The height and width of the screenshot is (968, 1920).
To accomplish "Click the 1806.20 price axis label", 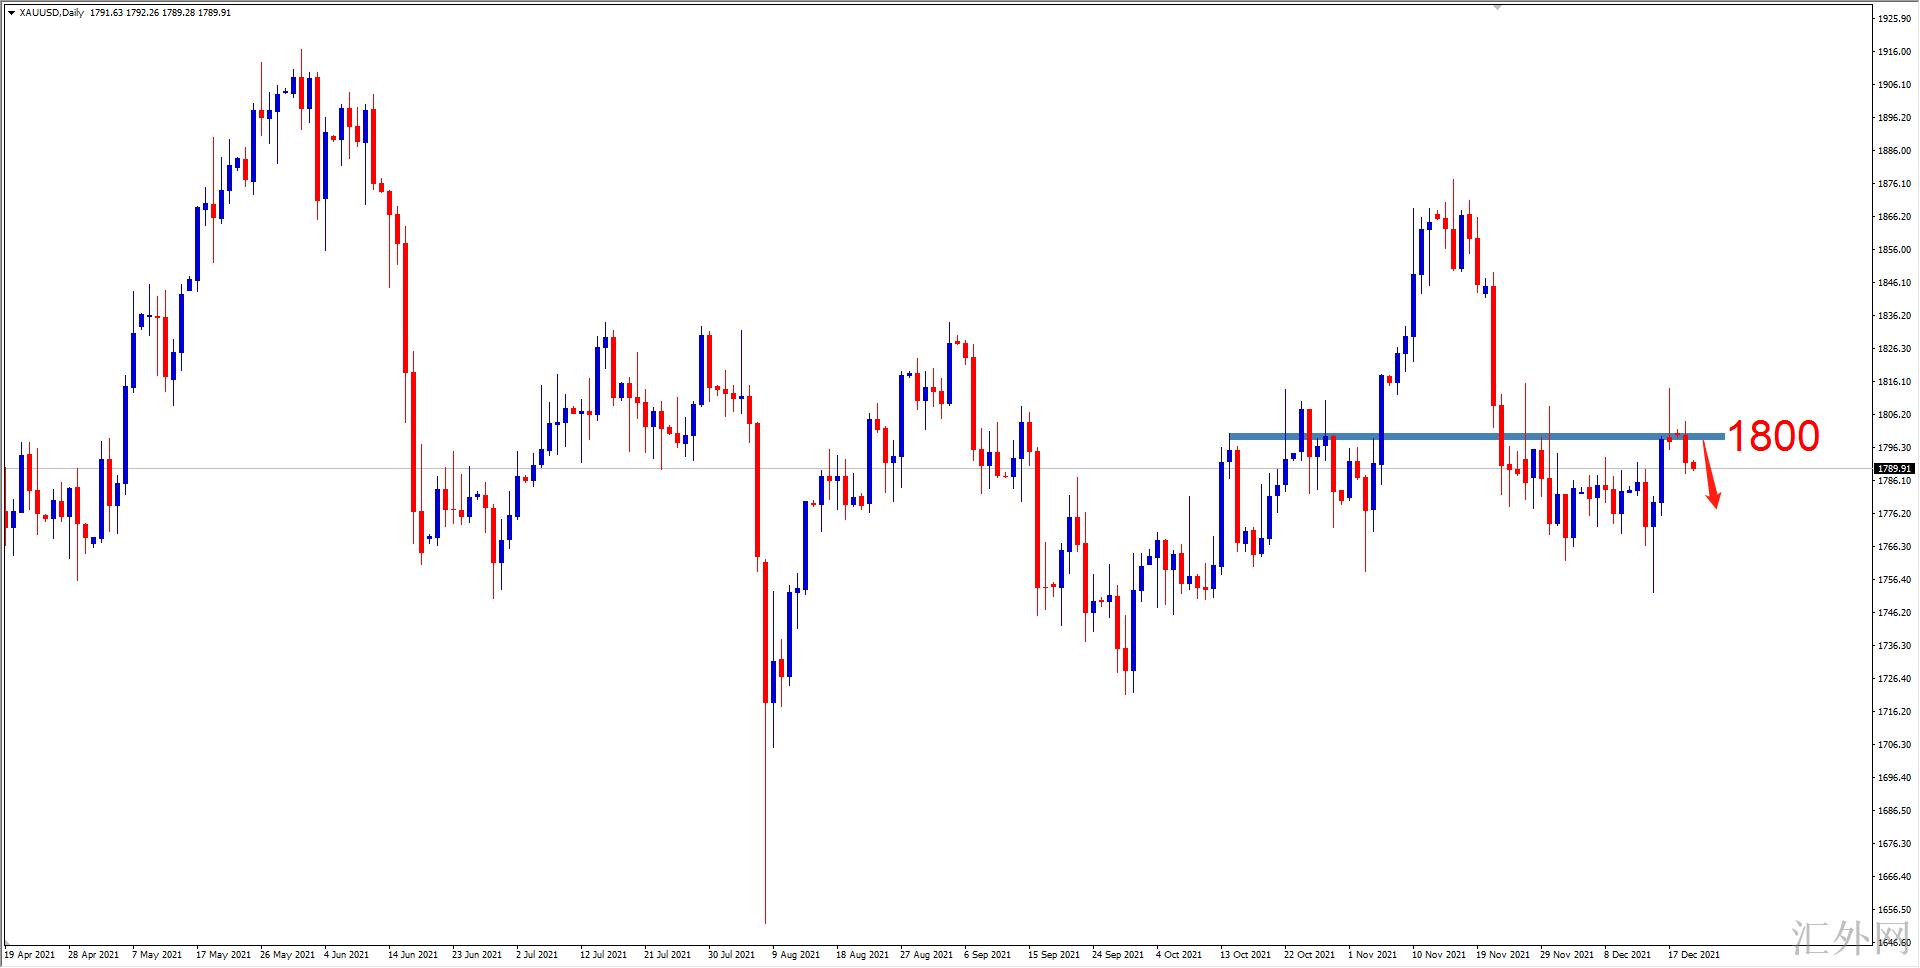I will click(1894, 415).
